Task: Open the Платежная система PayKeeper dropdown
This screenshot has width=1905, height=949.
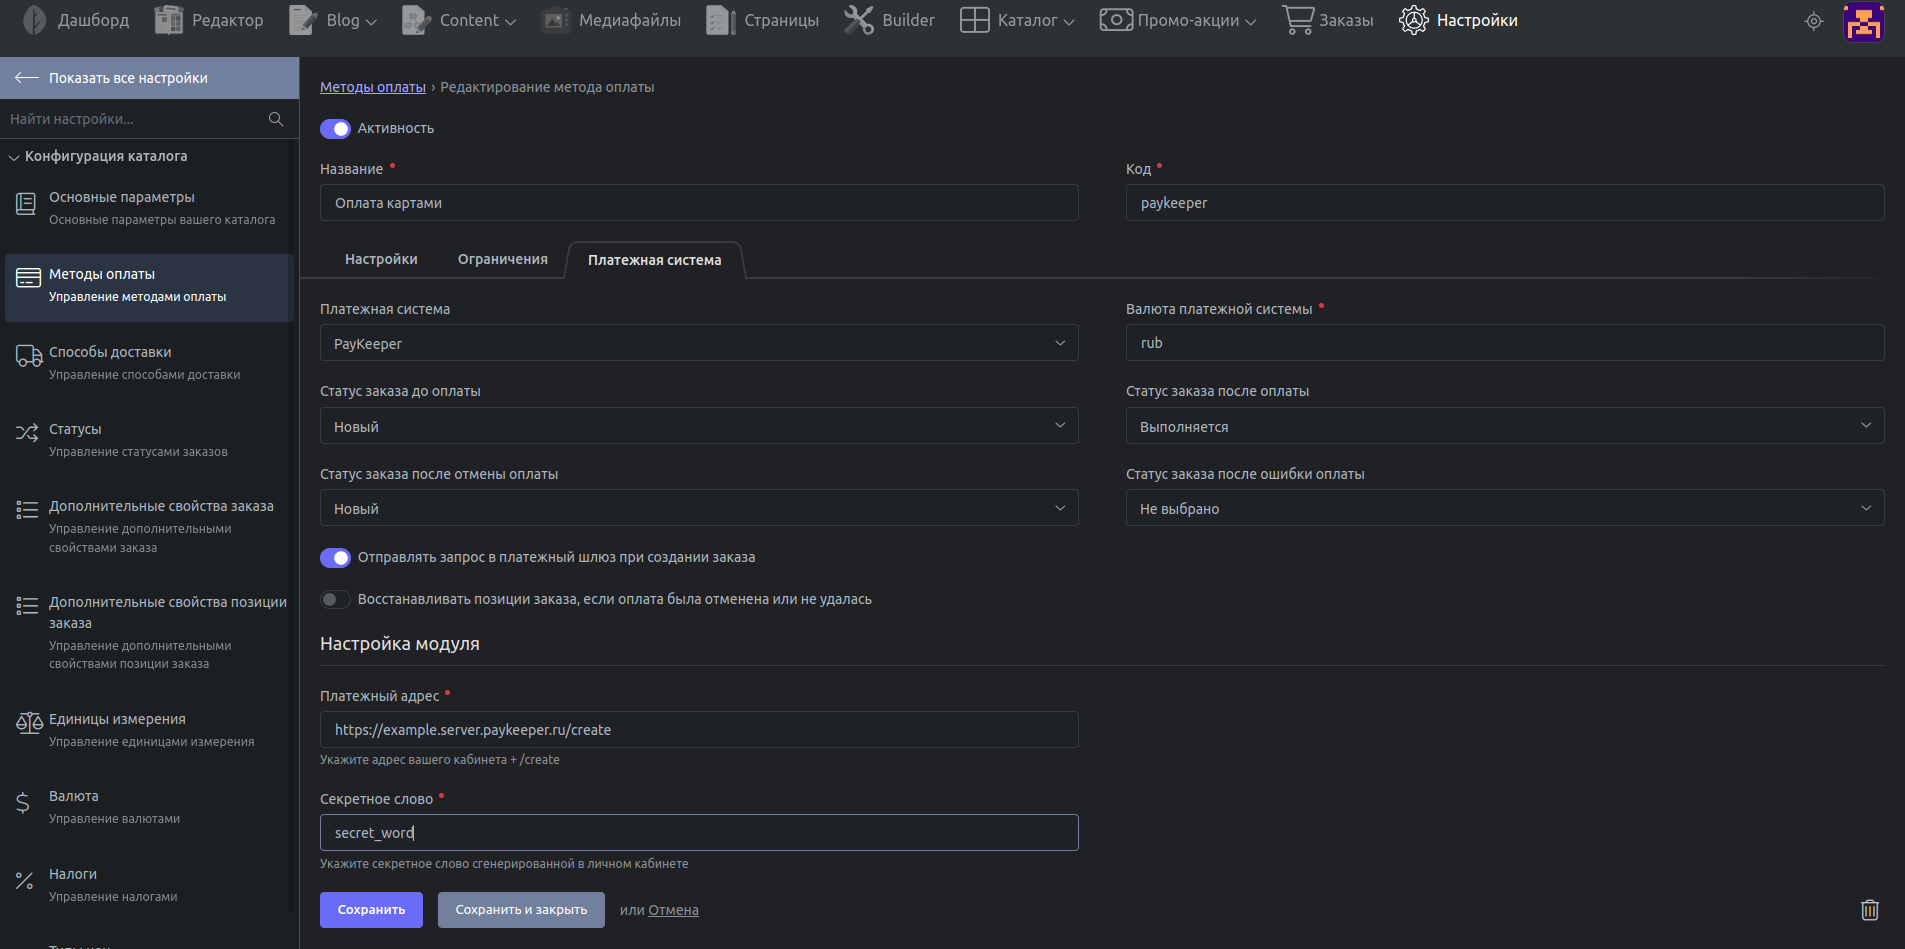Action: [698, 343]
